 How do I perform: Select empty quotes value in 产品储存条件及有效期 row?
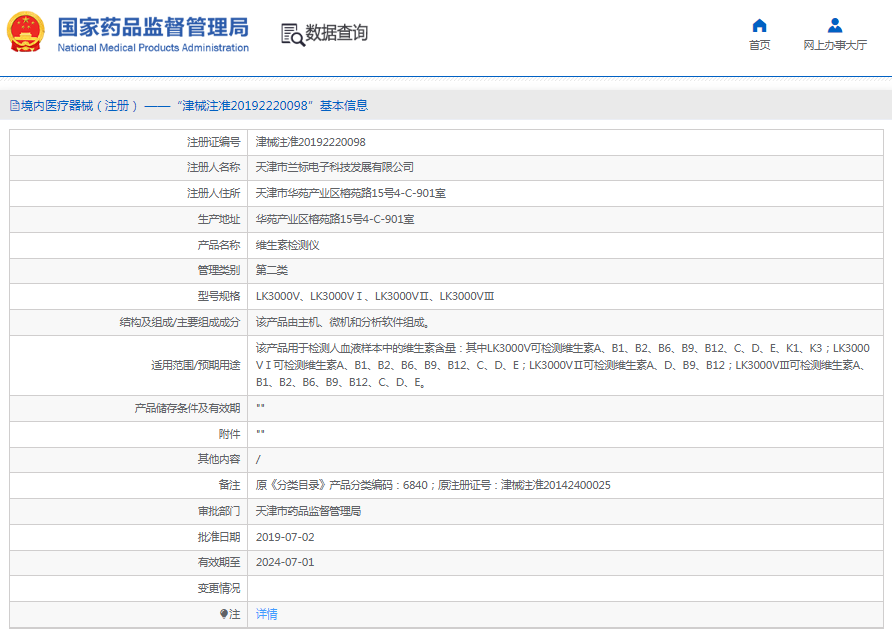261,407
